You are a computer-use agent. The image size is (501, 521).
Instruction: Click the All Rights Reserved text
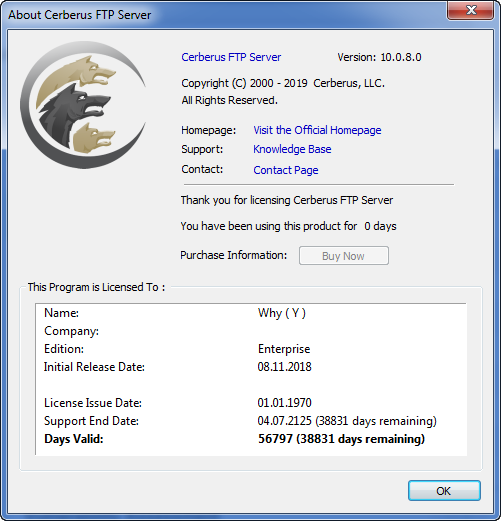229,100
